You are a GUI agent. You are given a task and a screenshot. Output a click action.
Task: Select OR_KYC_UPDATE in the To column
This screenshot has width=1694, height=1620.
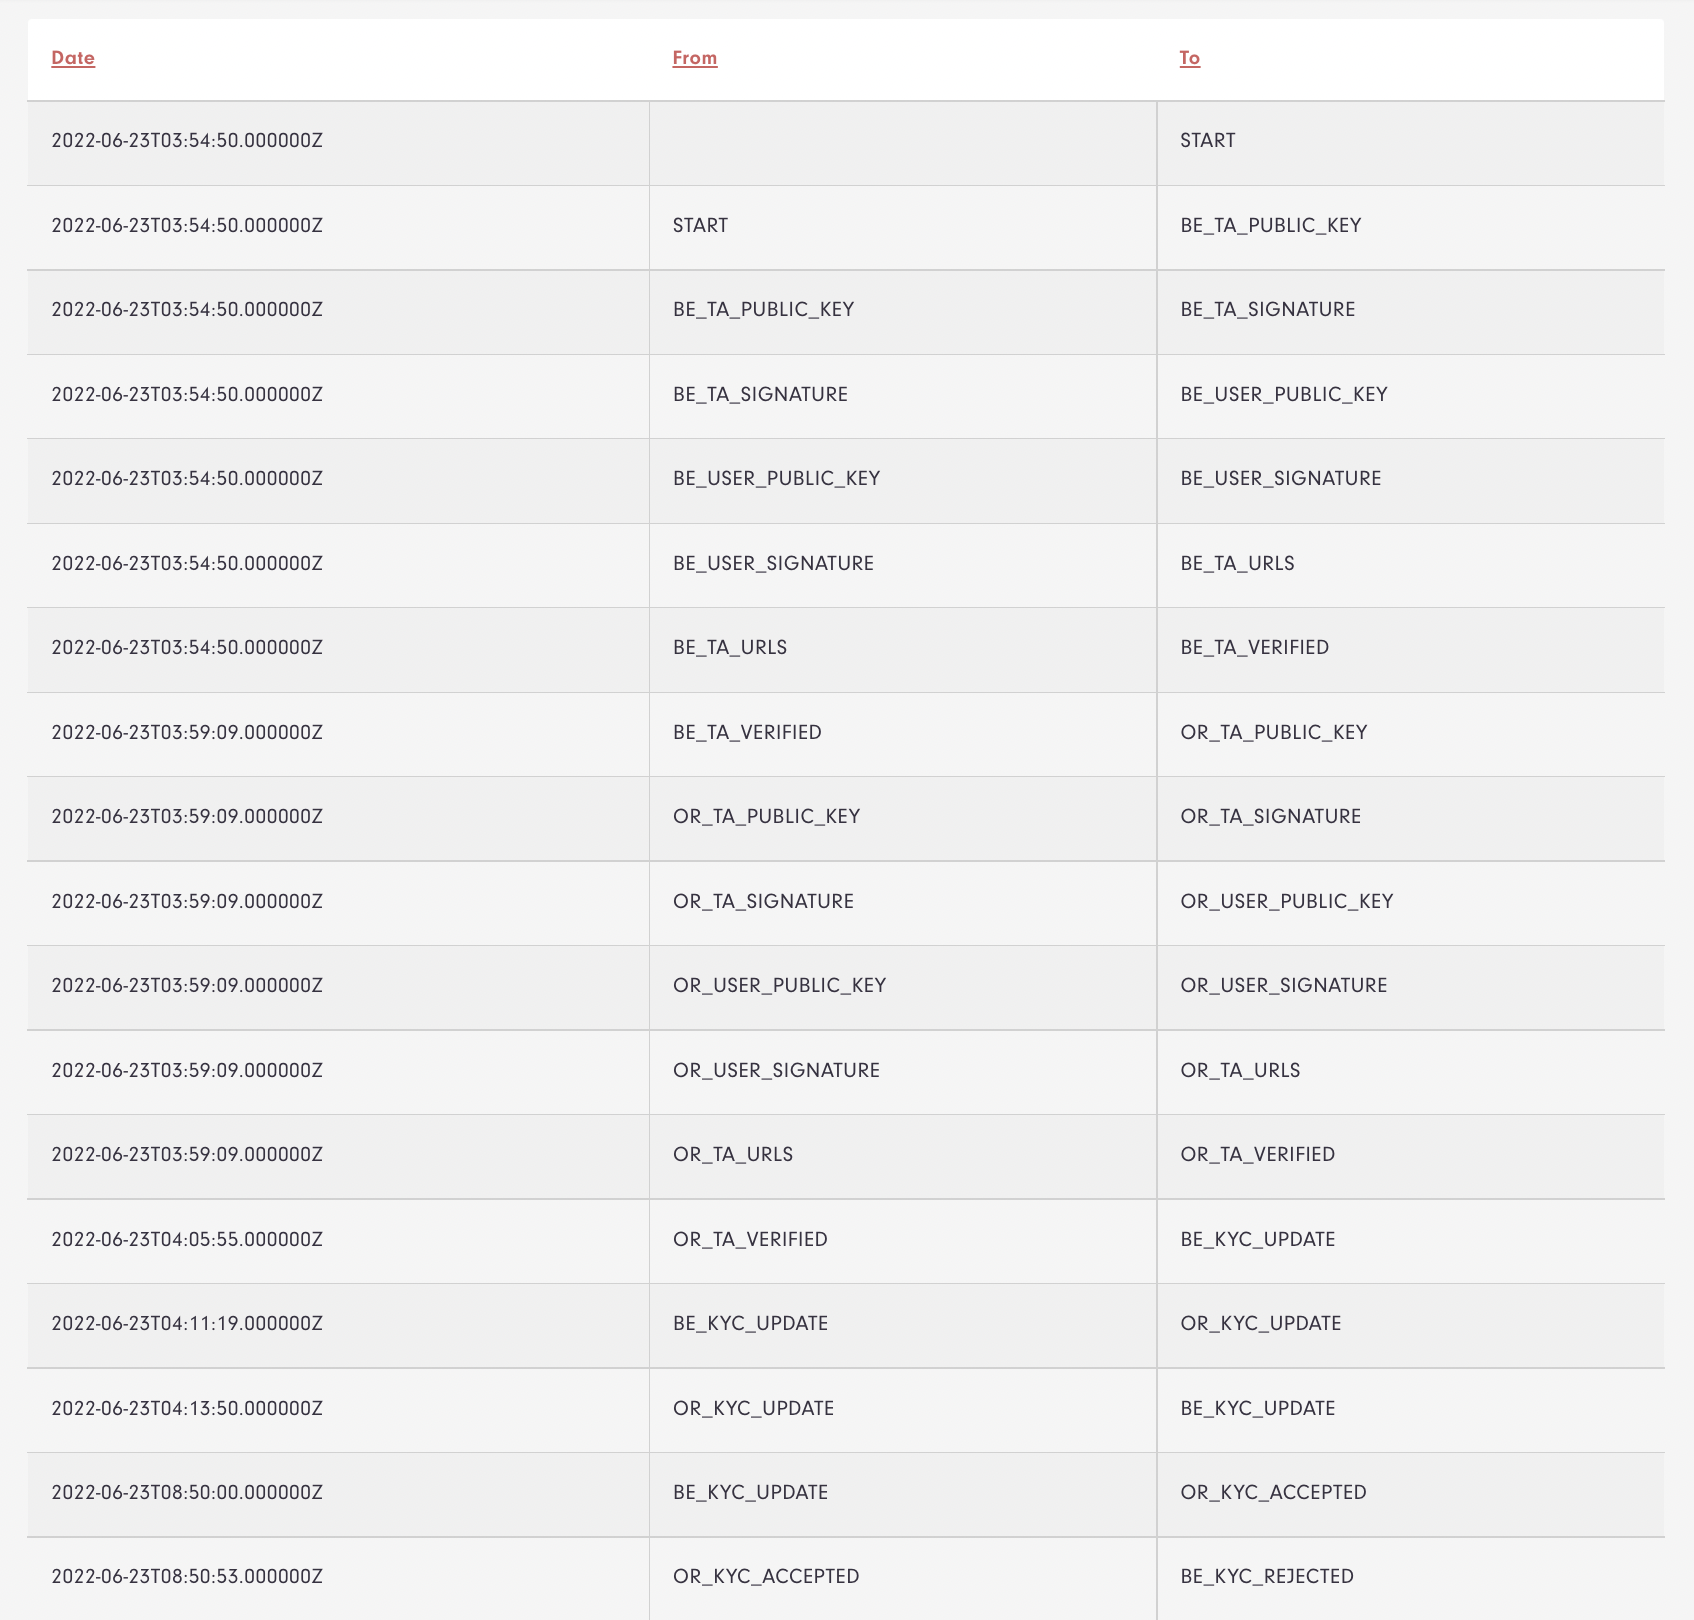[x=1261, y=1323]
